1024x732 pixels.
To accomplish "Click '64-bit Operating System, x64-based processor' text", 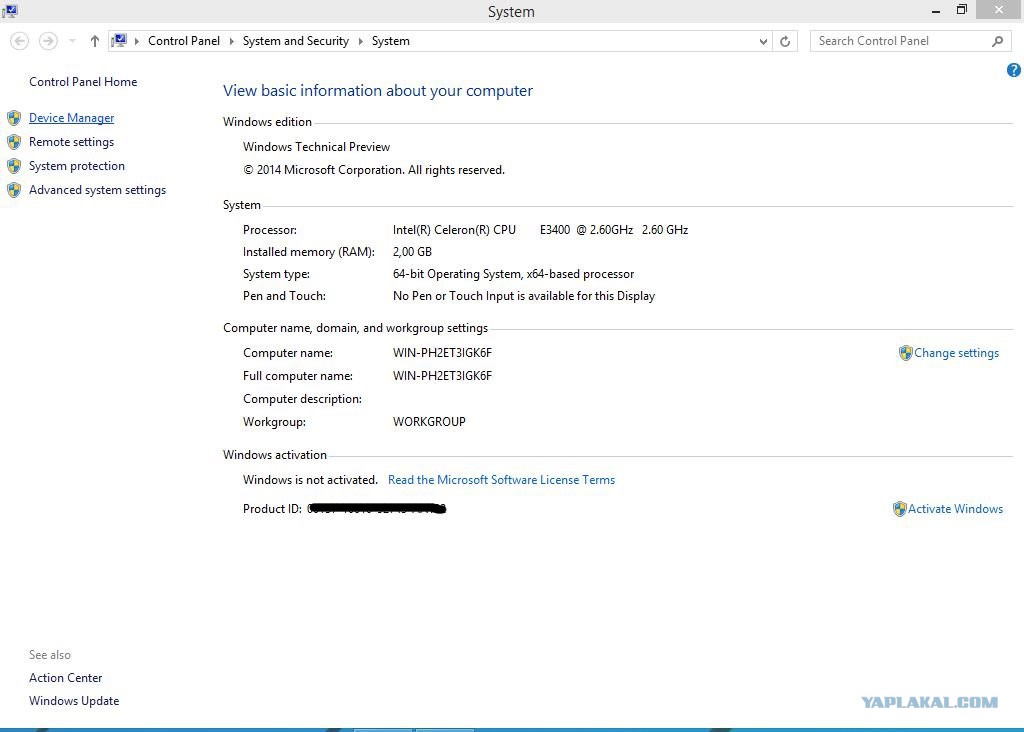I will tap(513, 274).
